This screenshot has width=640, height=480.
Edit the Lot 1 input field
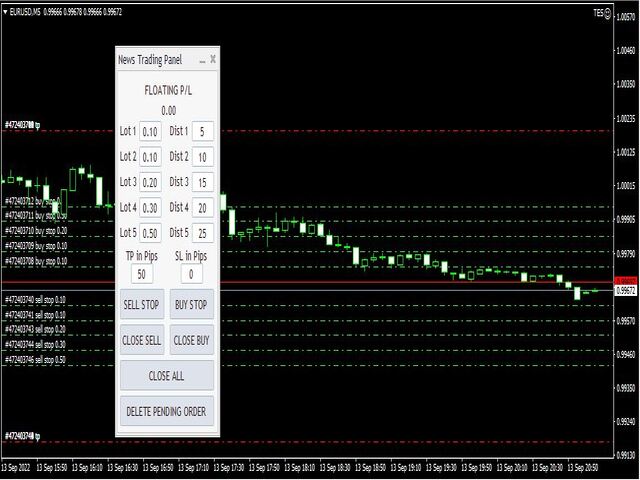click(150, 131)
